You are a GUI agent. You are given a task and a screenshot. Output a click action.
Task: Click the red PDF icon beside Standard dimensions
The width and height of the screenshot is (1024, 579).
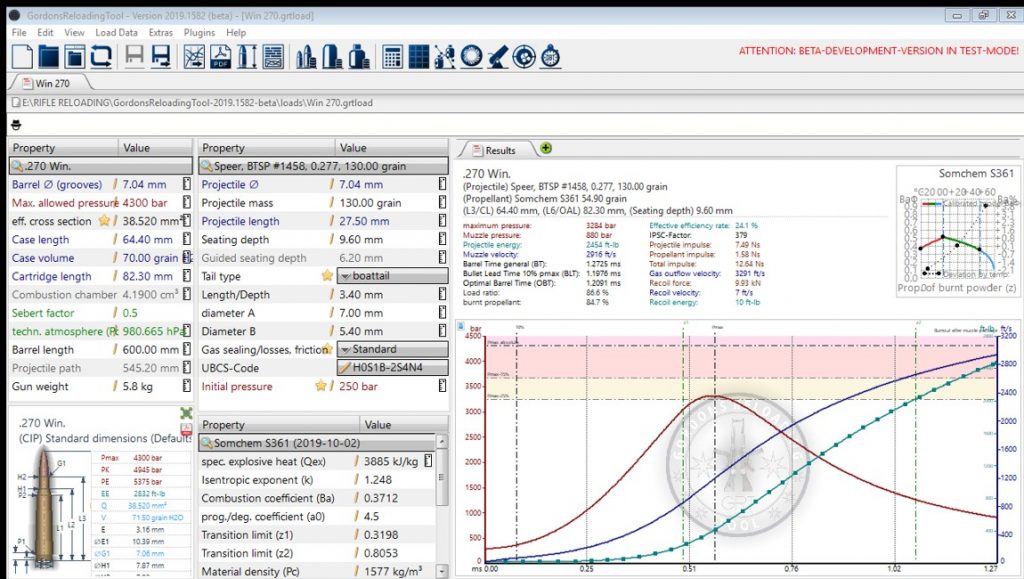pos(186,430)
